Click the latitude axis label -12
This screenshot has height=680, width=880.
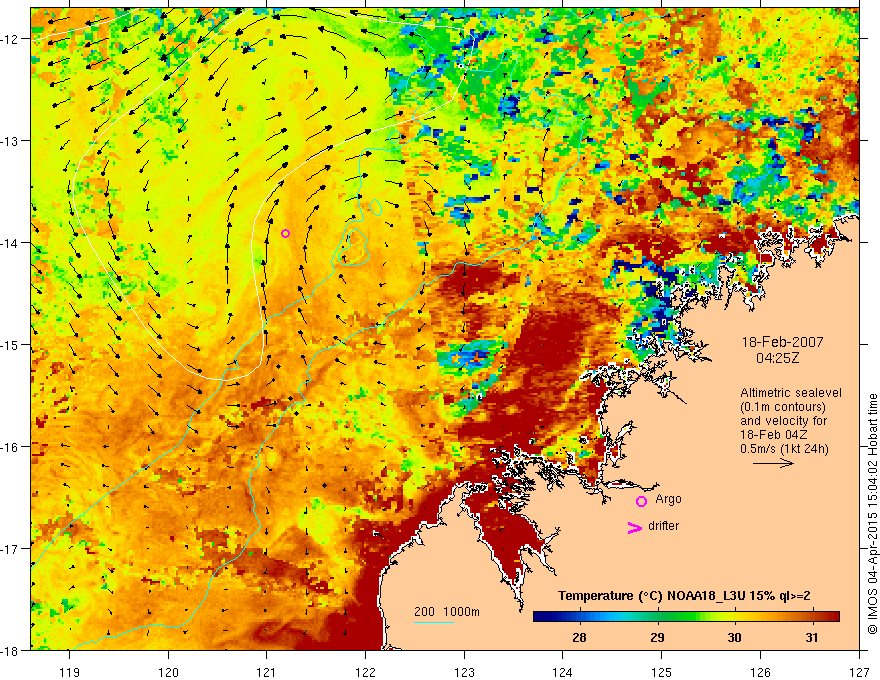[10, 39]
